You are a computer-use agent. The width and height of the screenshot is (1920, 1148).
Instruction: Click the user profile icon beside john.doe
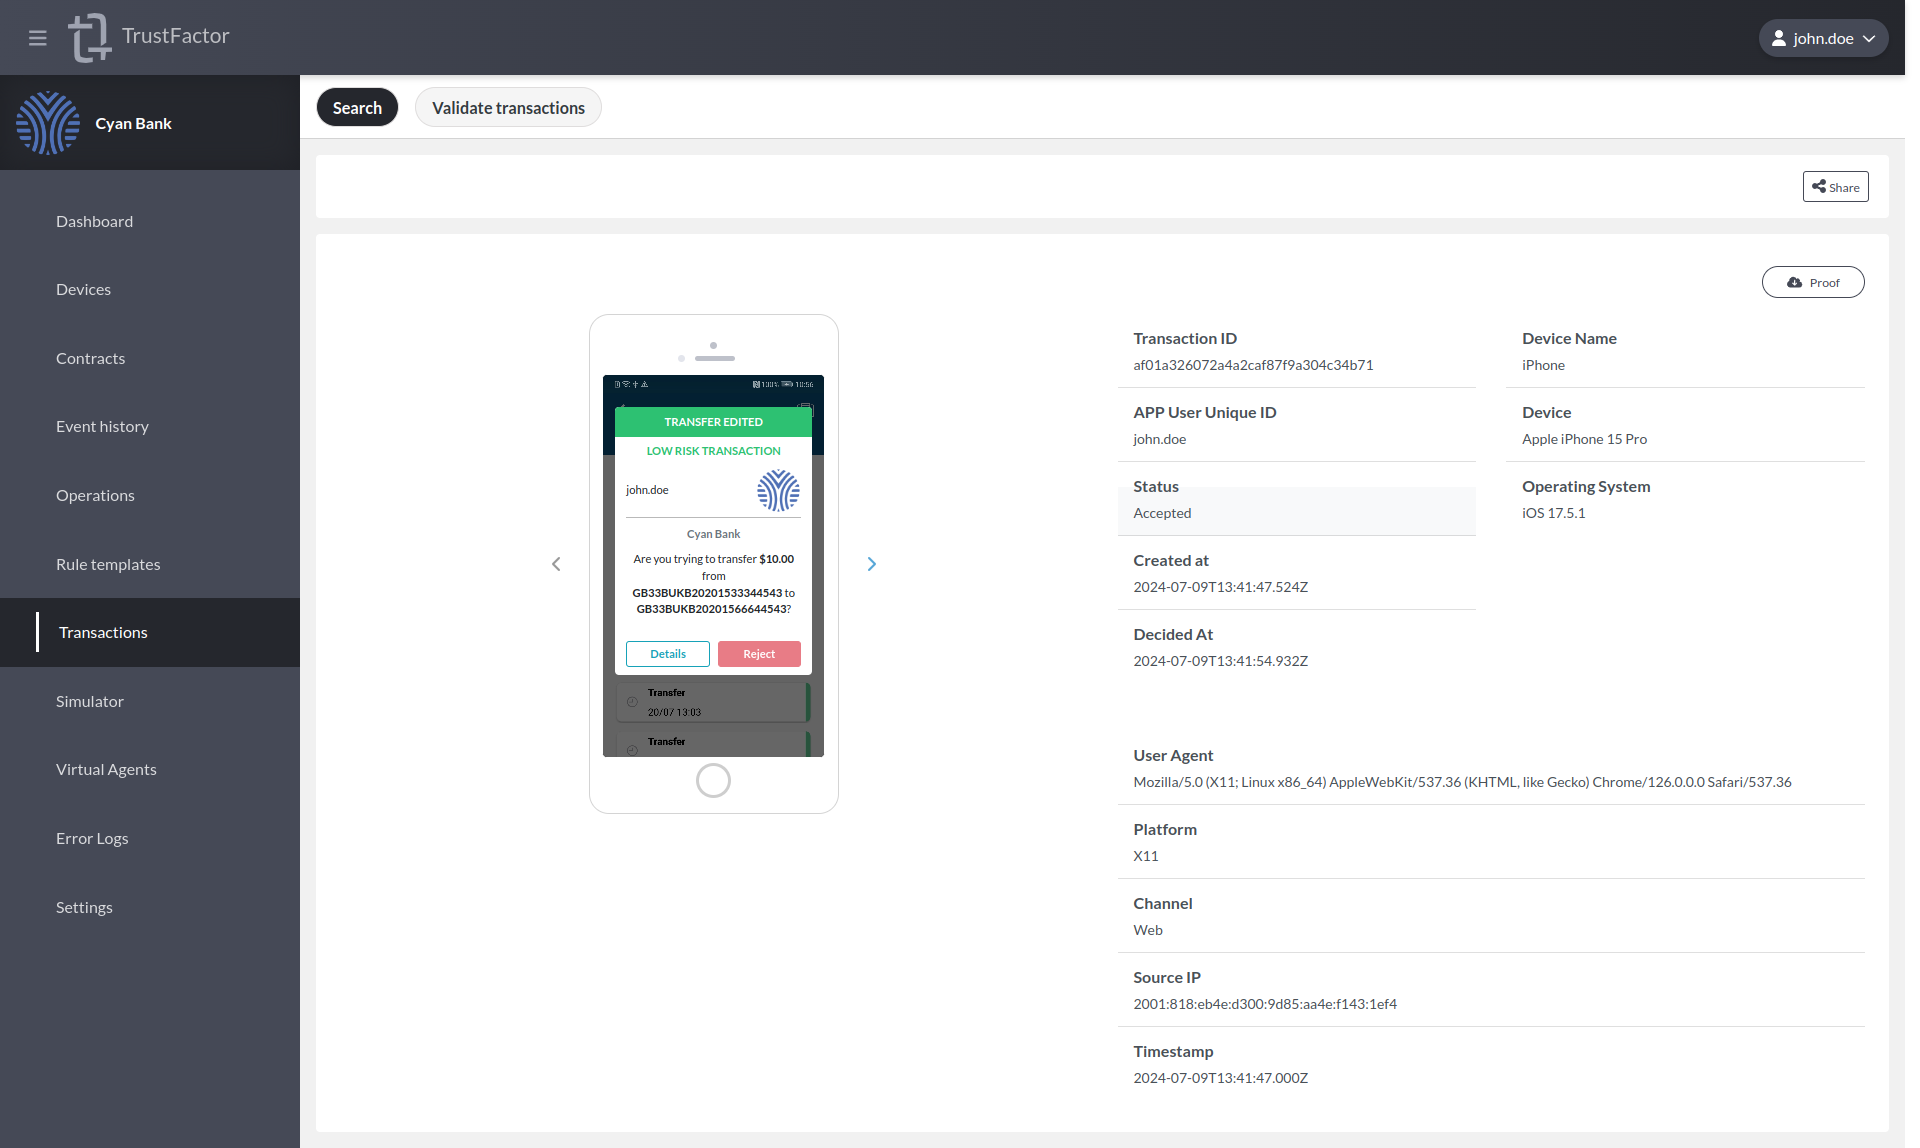click(1779, 38)
